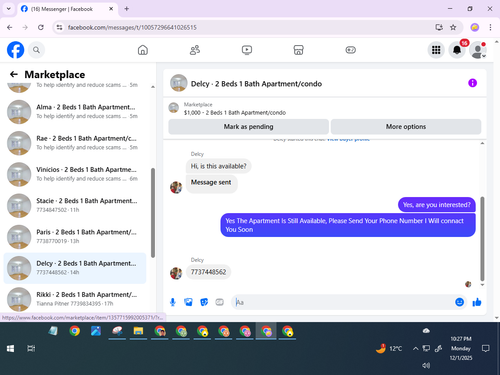The image size is (500, 375).
Task: Open Paris conversation in list
Action: coord(75,237)
